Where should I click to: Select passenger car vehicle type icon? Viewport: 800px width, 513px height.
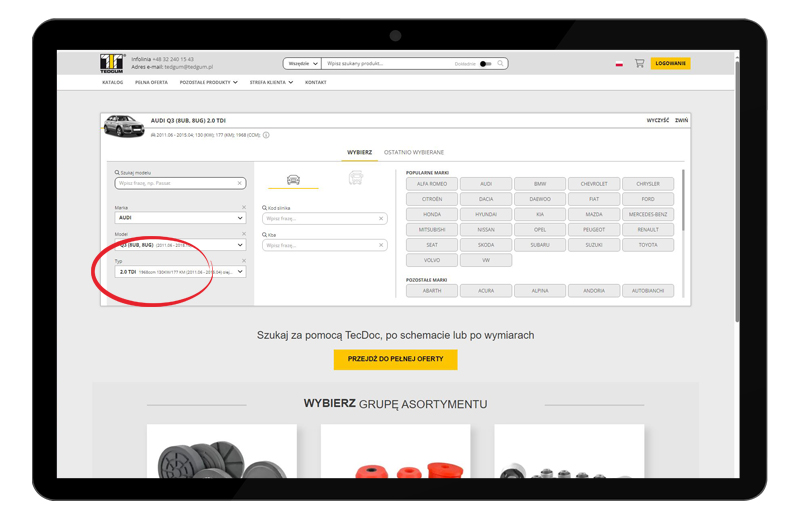point(293,180)
